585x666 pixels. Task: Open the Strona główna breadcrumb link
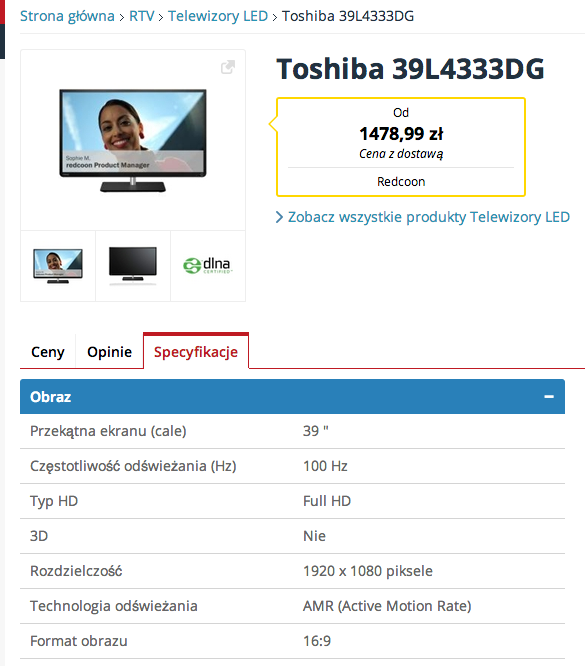(67, 16)
